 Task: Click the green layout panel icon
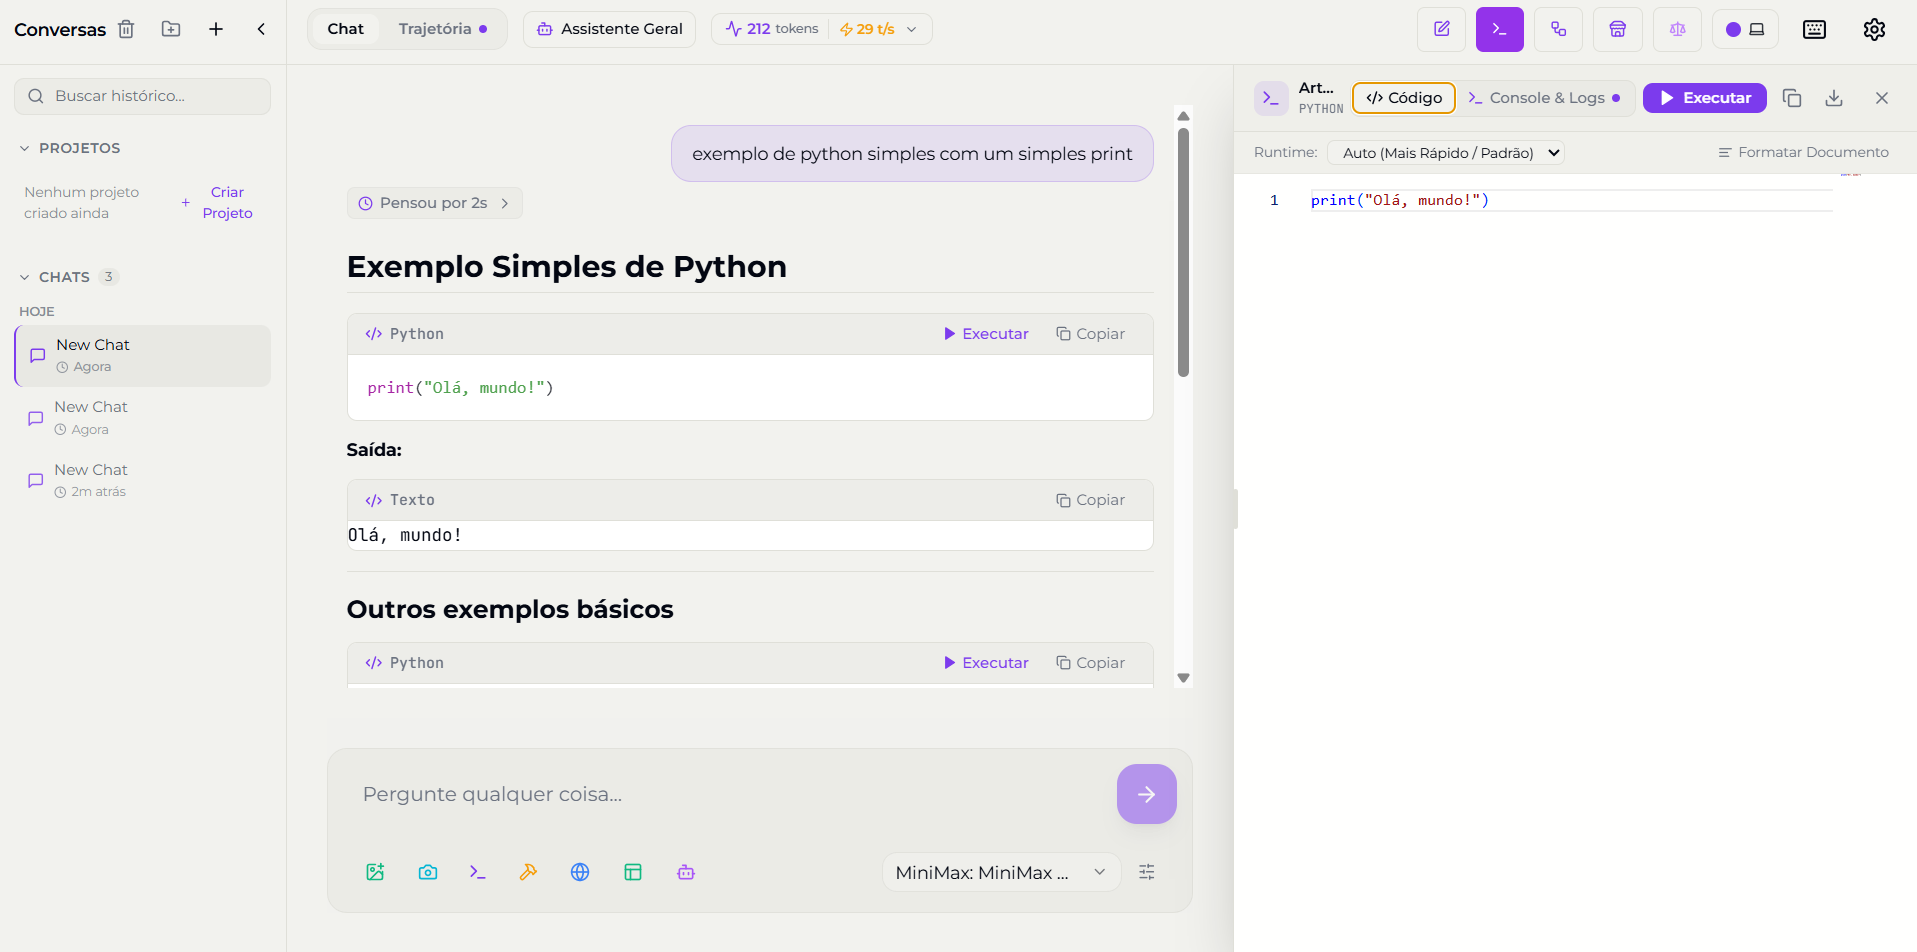[x=633, y=872]
